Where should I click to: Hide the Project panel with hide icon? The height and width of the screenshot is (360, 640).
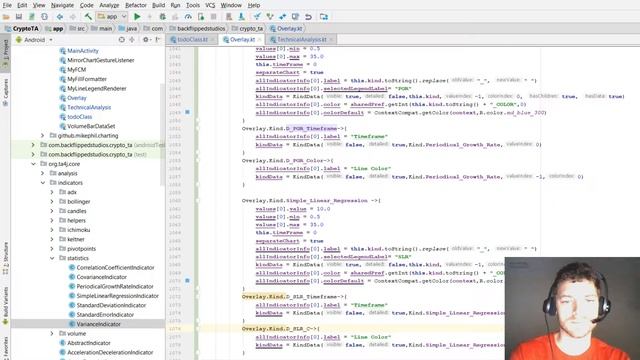(158, 40)
